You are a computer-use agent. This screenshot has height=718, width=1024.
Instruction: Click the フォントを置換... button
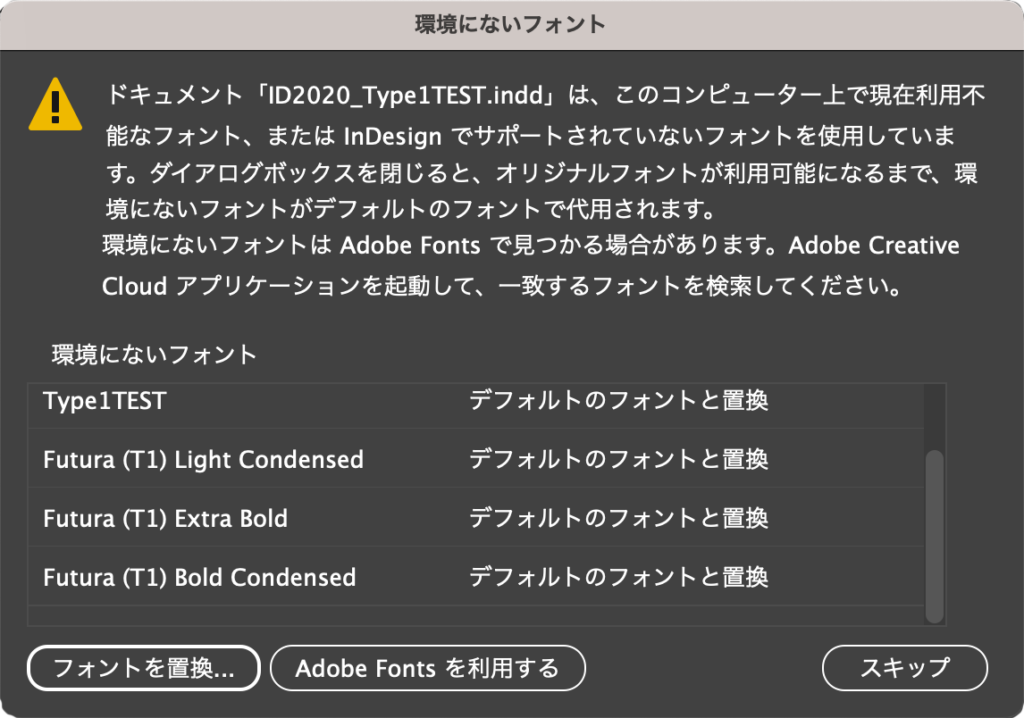144,668
